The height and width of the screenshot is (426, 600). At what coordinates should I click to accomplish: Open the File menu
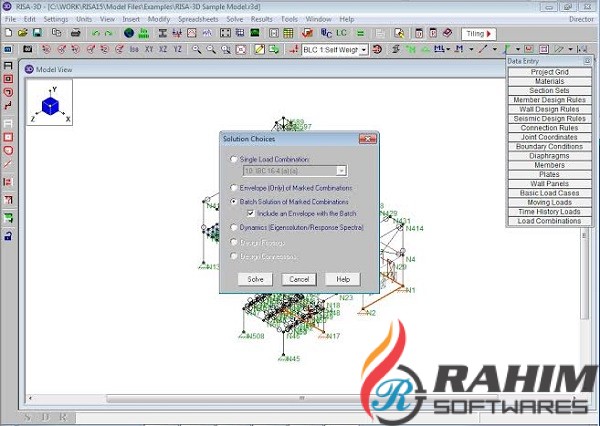(x=10, y=19)
